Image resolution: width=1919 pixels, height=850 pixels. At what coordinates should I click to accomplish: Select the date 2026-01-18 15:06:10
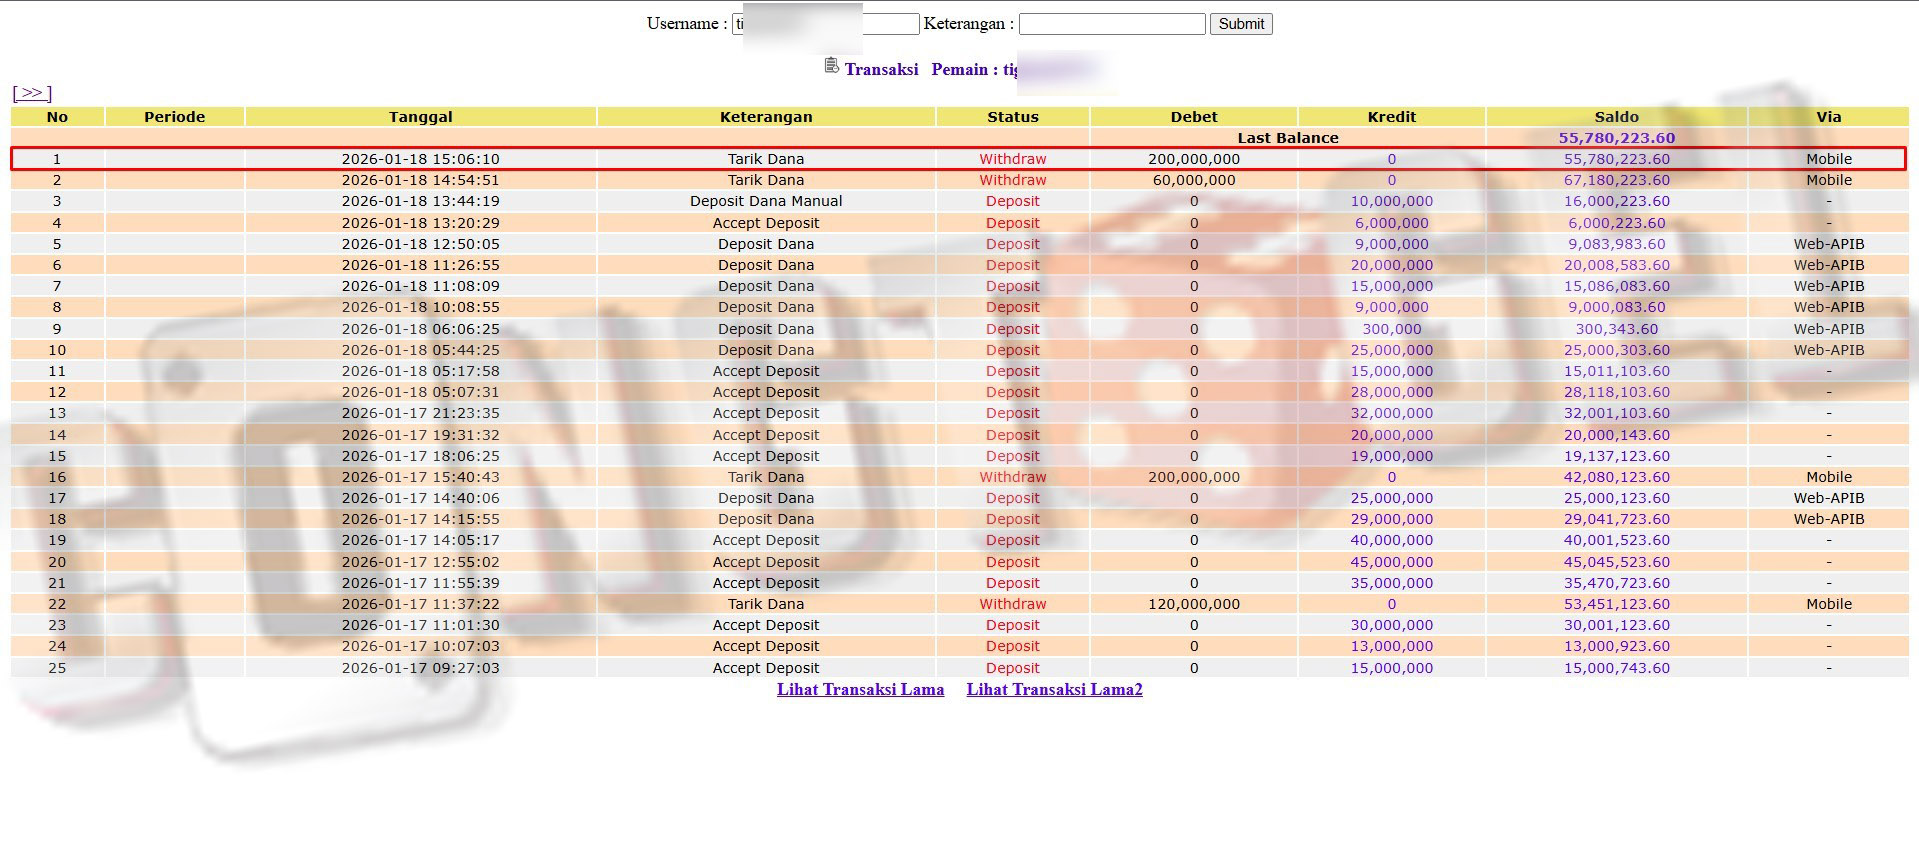pyautogui.click(x=420, y=159)
